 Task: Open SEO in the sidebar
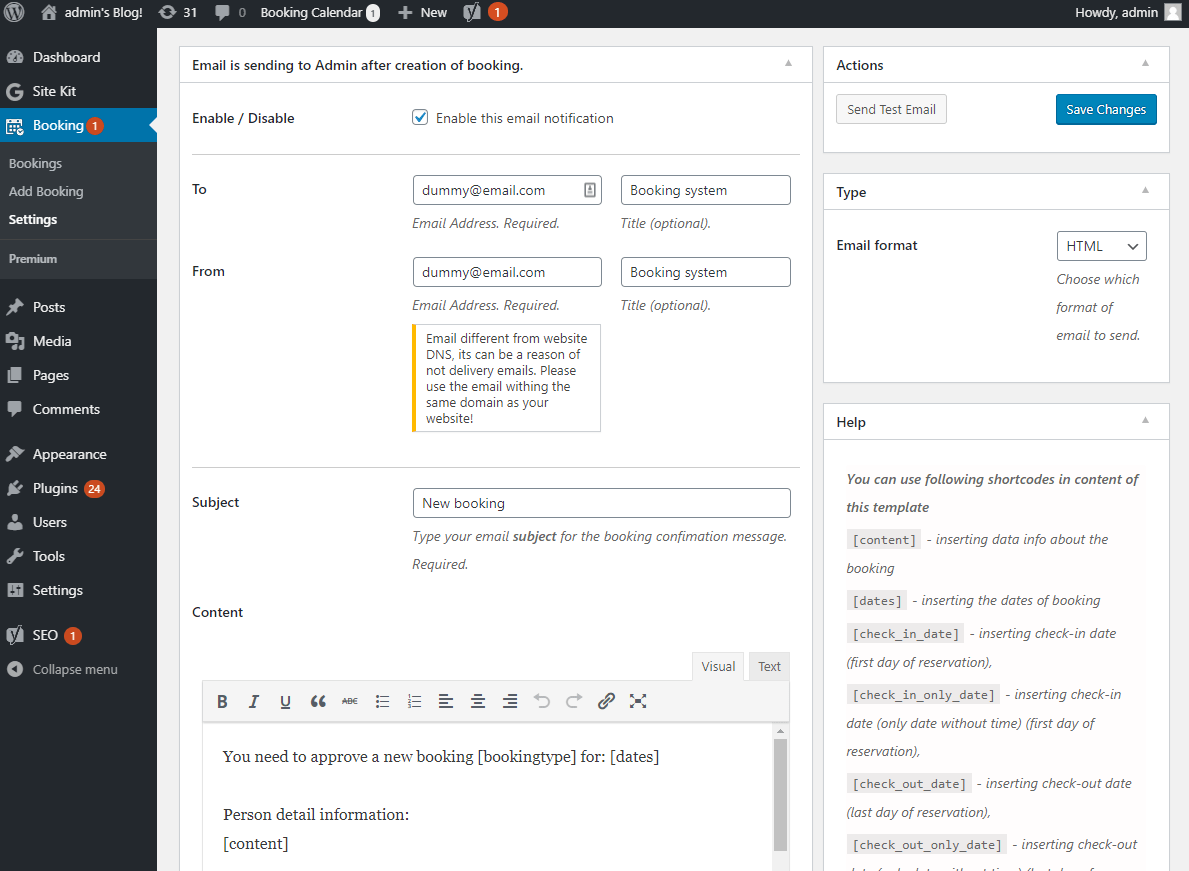pyautogui.click(x=78, y=635)
